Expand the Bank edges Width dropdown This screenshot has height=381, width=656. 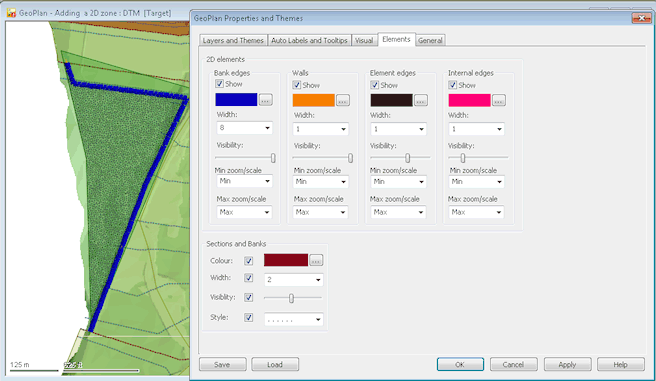click(x=244, y=128)
